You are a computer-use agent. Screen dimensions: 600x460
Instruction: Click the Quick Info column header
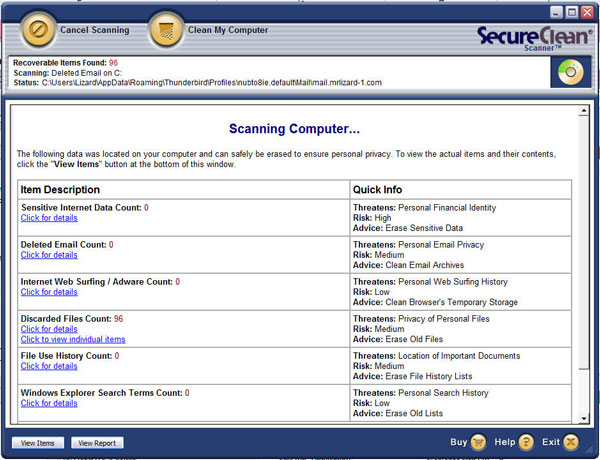(x=377, y=190)
